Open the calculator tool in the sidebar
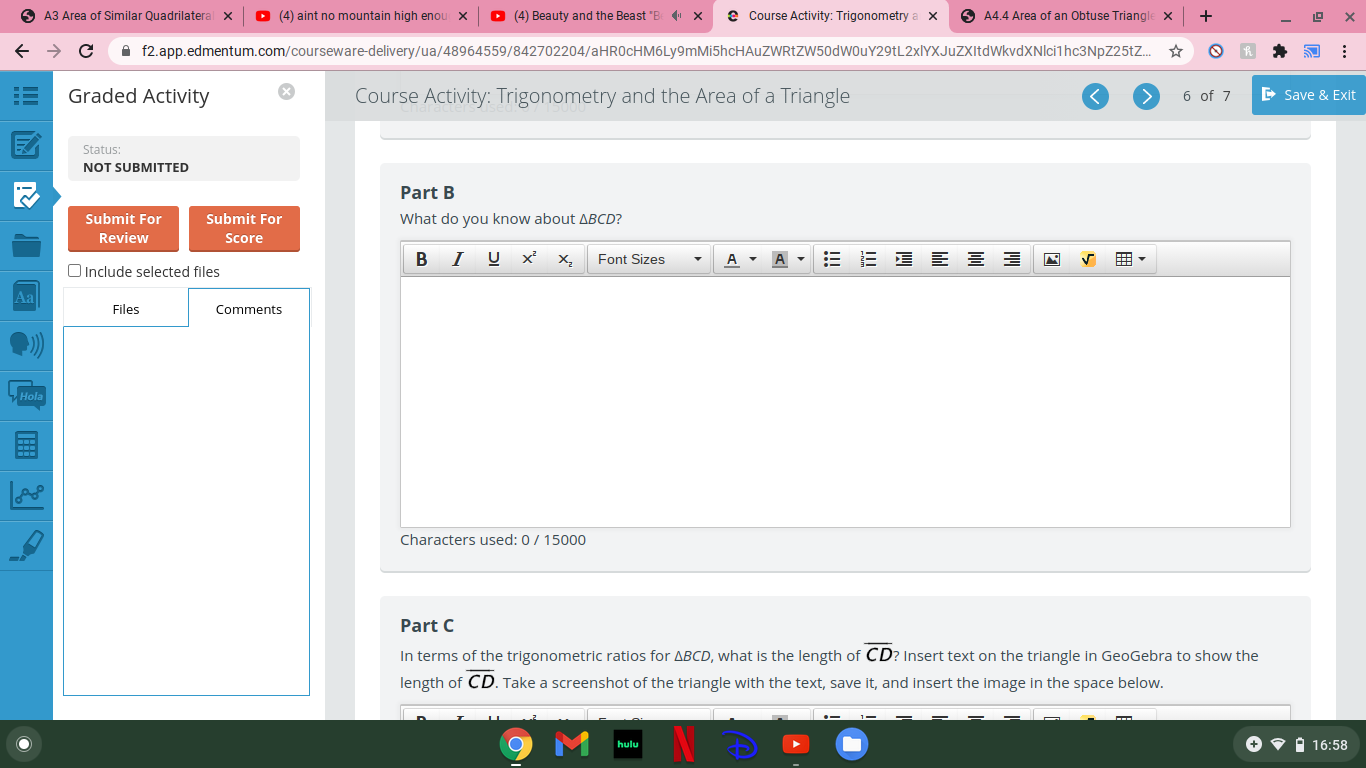 tap(25, 443)
